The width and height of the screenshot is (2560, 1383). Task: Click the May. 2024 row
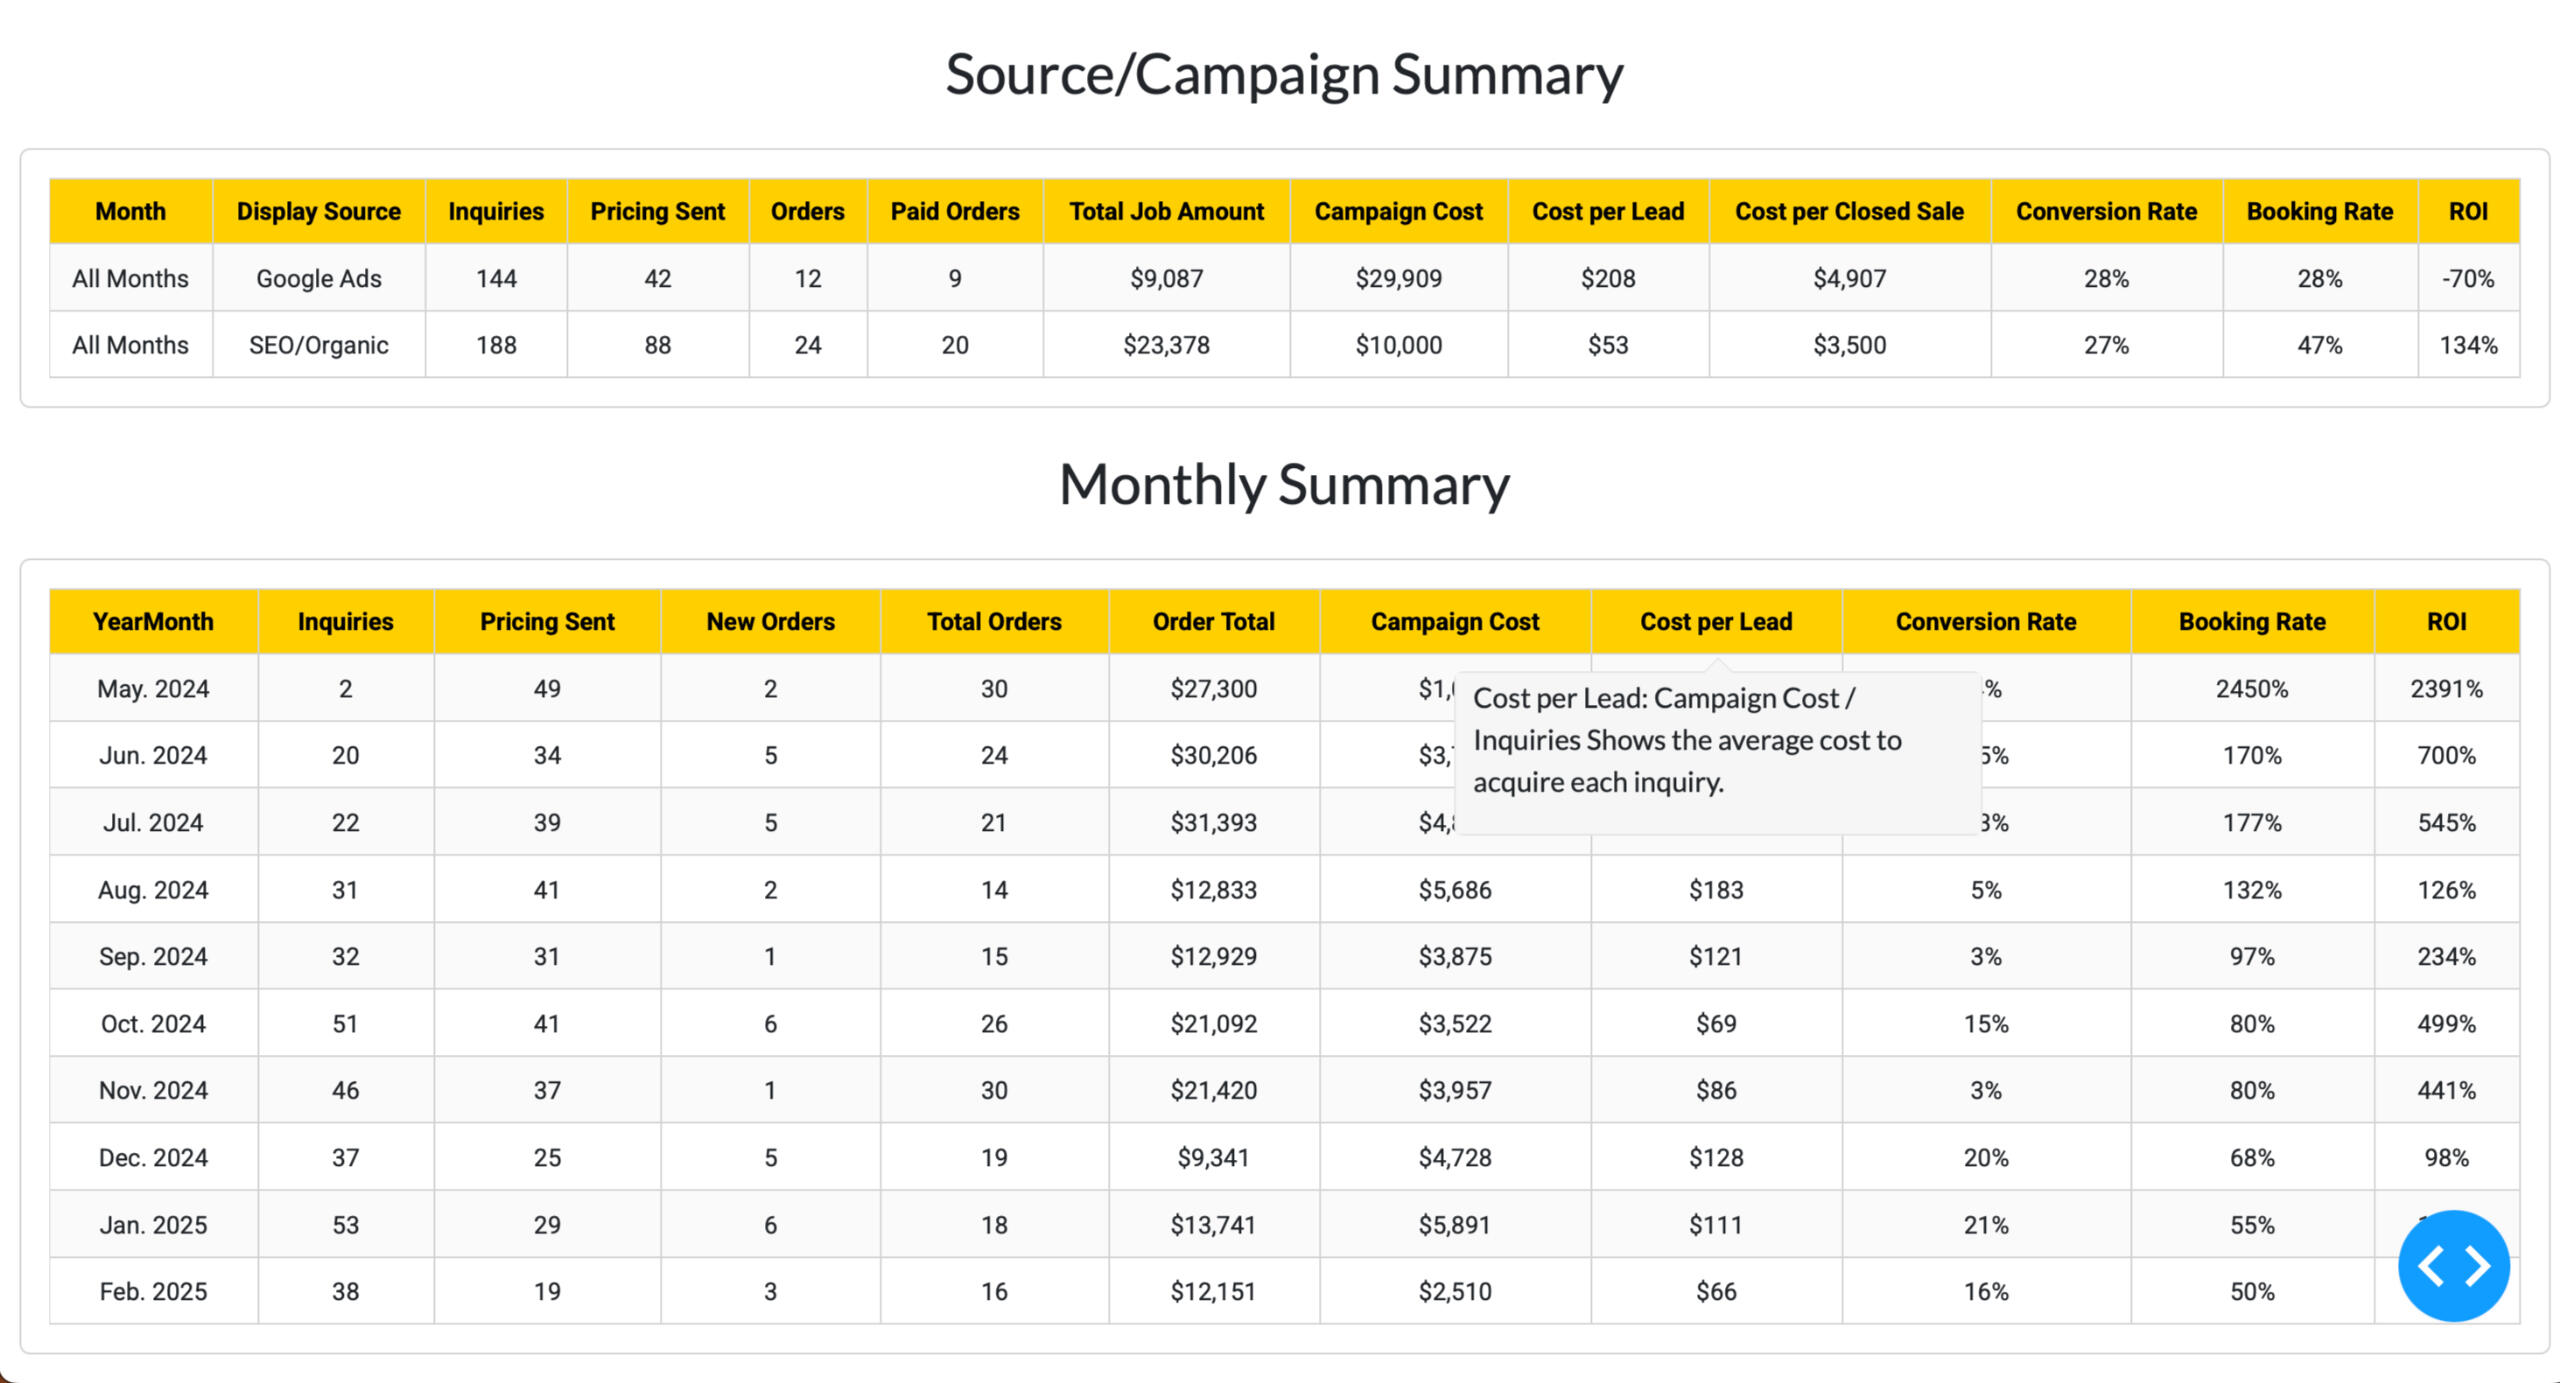153,688
